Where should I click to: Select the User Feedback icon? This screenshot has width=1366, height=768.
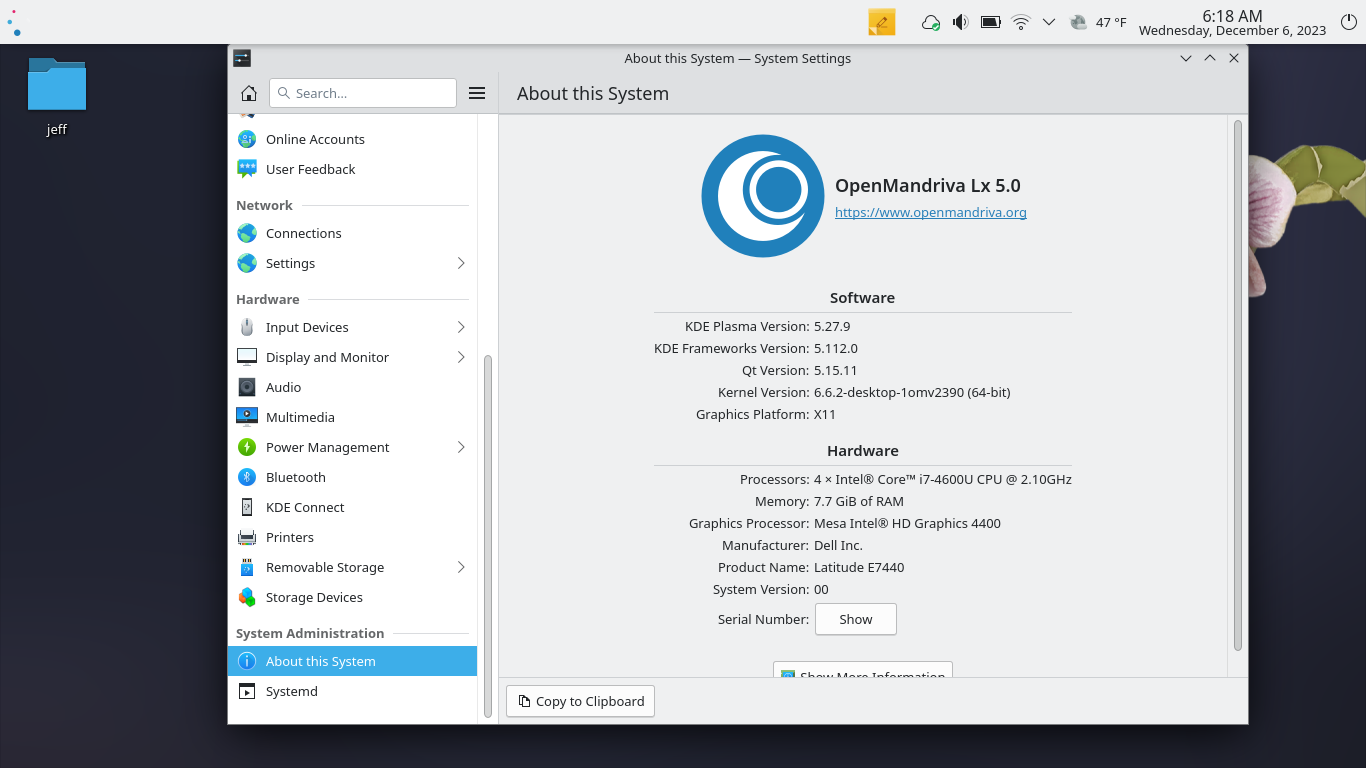(x=247, y=169)
